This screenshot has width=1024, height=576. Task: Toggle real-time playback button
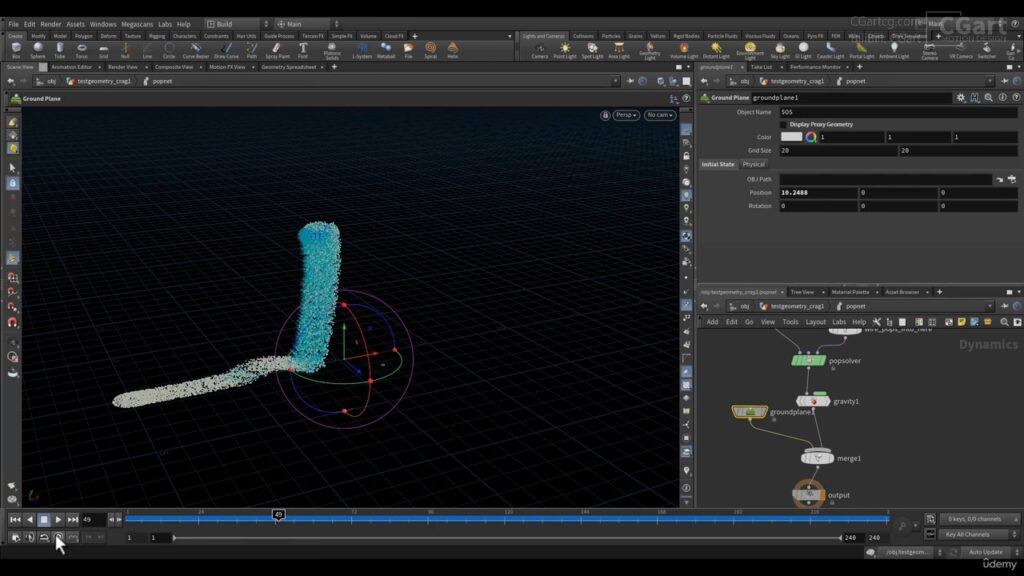[x=59, y=537]
